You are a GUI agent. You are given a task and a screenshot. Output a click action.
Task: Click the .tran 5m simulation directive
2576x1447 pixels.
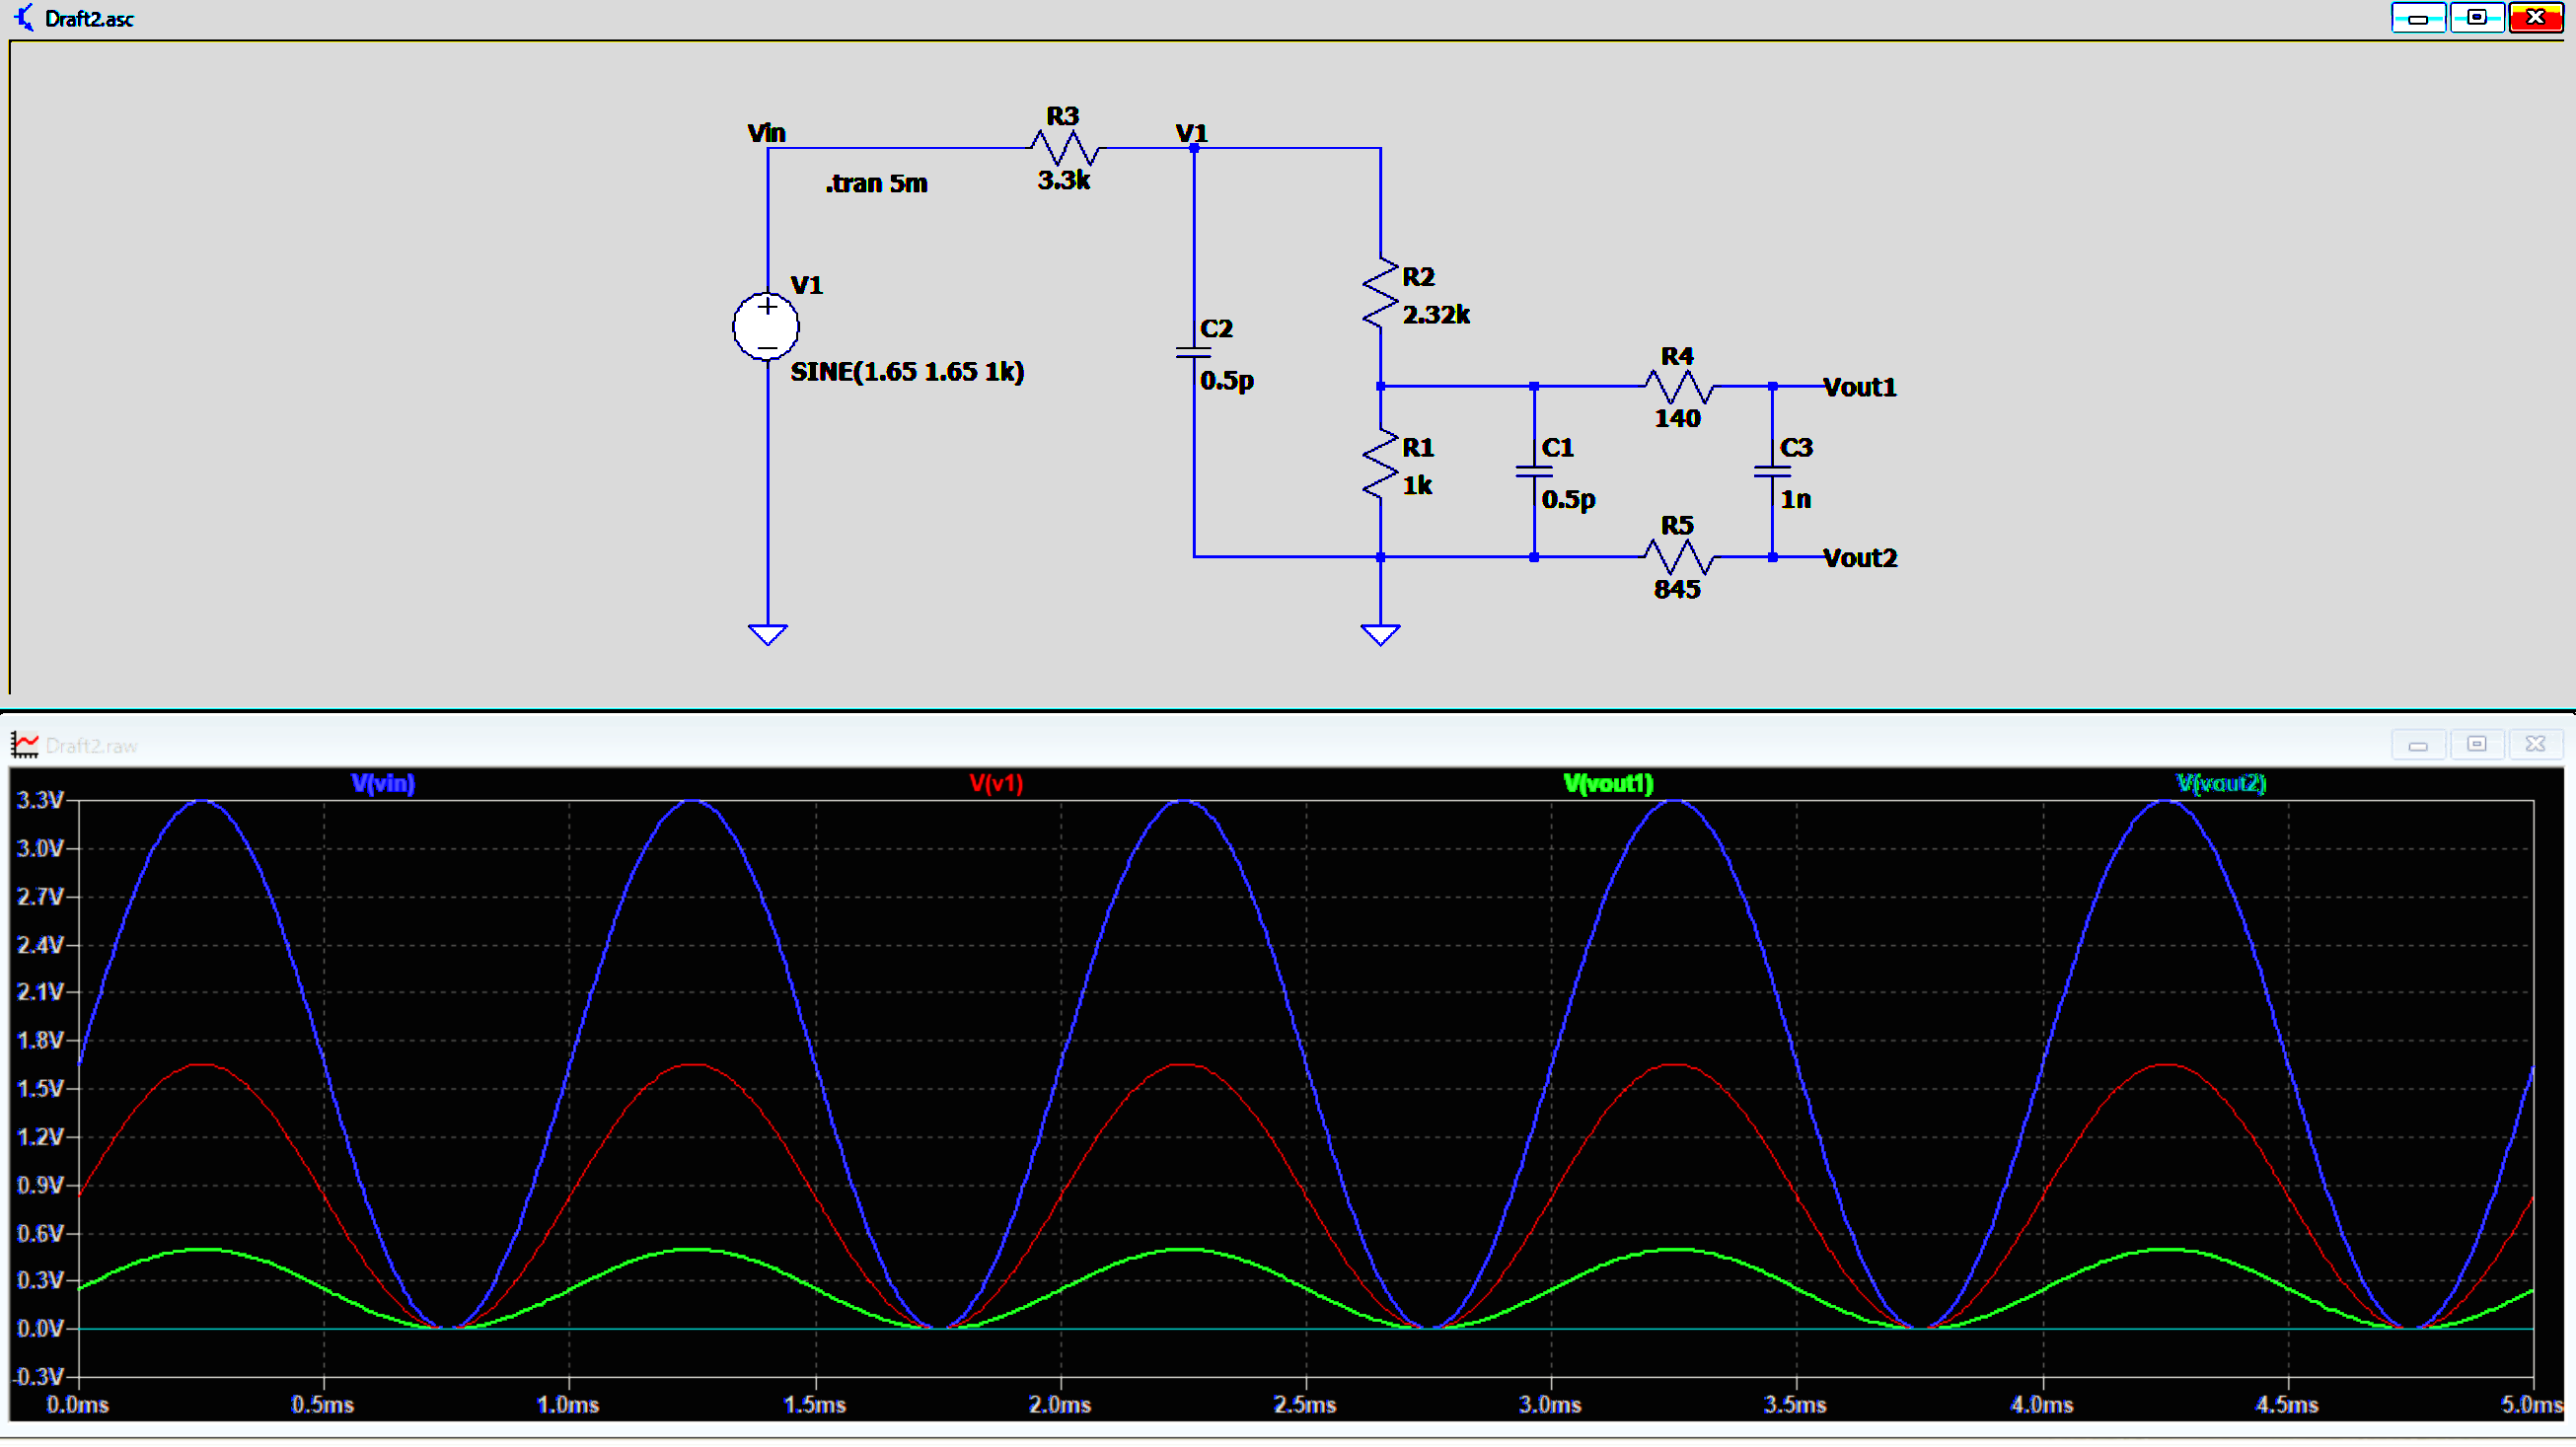(x=876, y=184)
